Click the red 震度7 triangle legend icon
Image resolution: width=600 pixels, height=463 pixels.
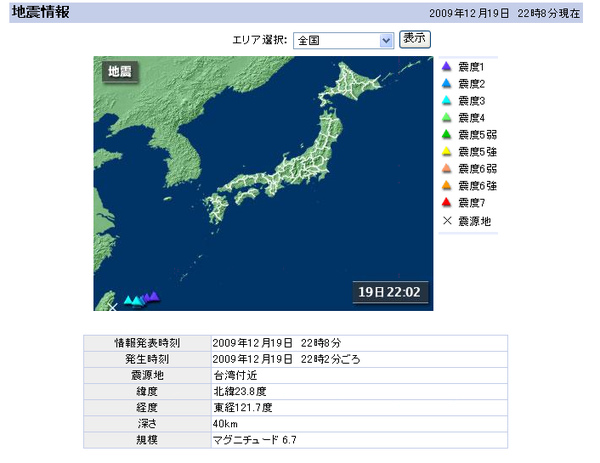point(446,202)
